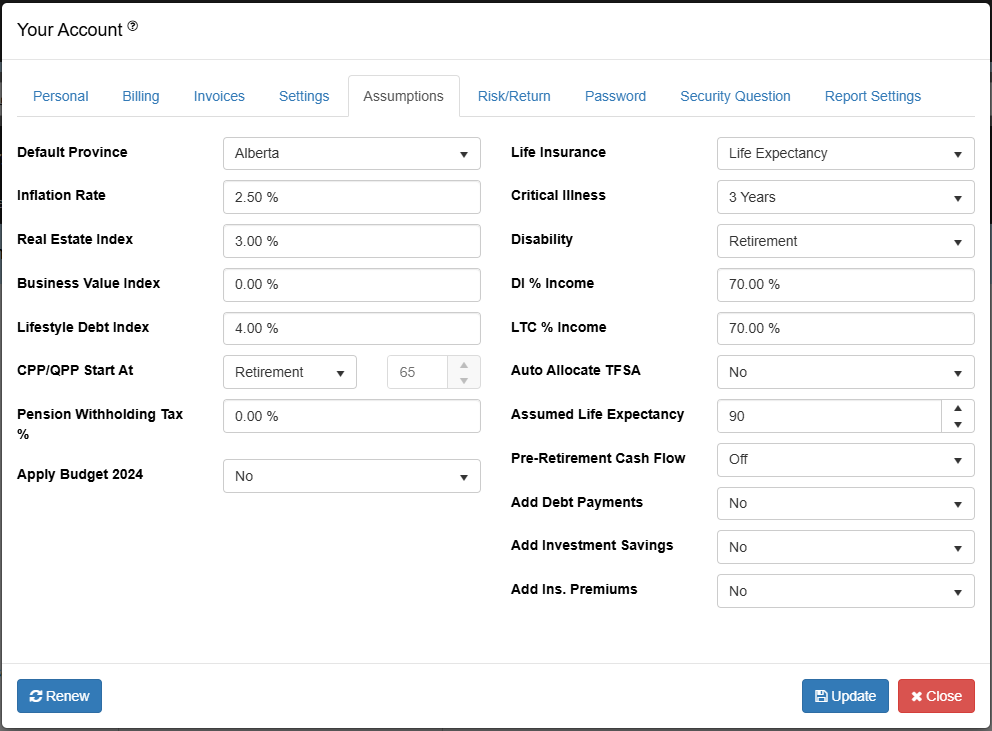Decrease Assumed Life Expectancy with down arrow
Screen dimensions: 992x731
(x=958, y=424)
